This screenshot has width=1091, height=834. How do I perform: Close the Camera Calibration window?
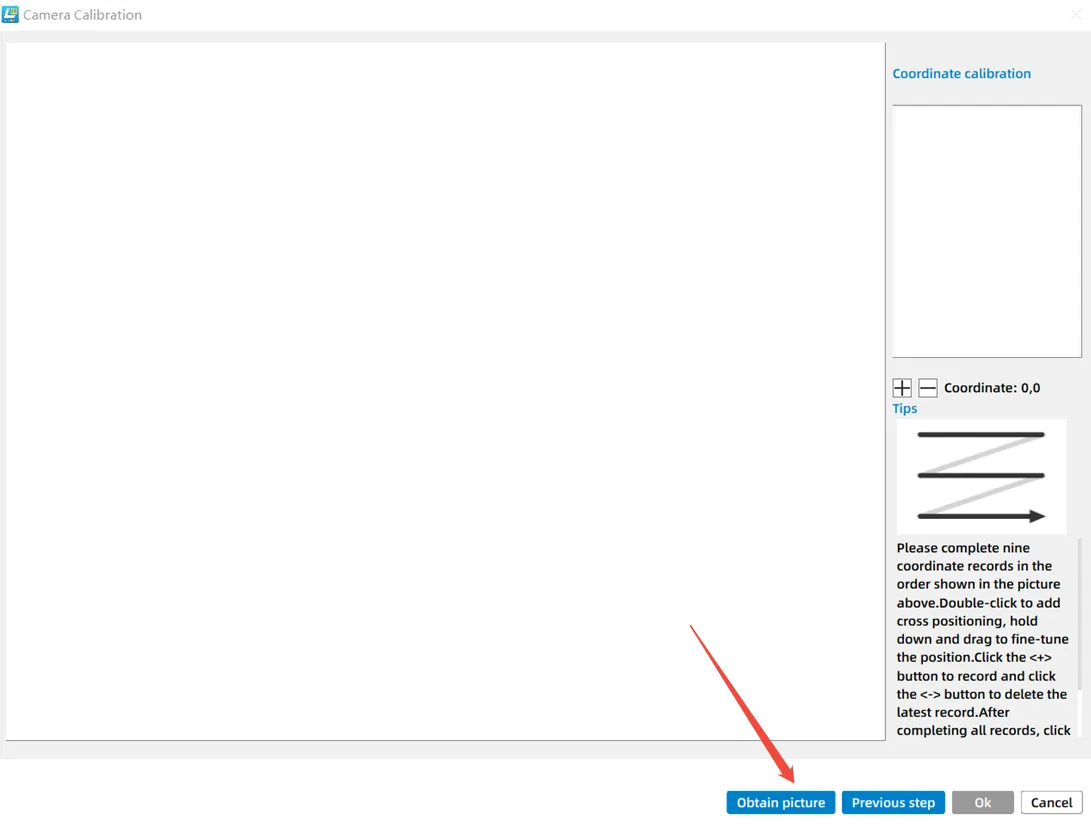tap(1075, 15)
